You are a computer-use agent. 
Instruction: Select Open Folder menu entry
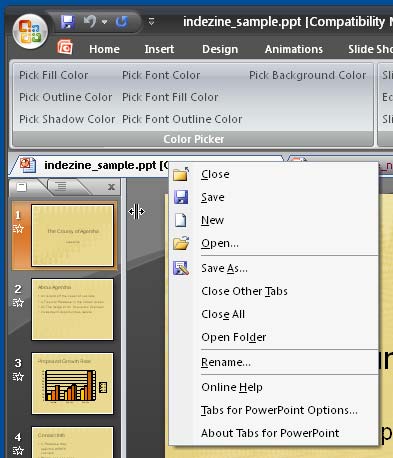coord(273,337)
